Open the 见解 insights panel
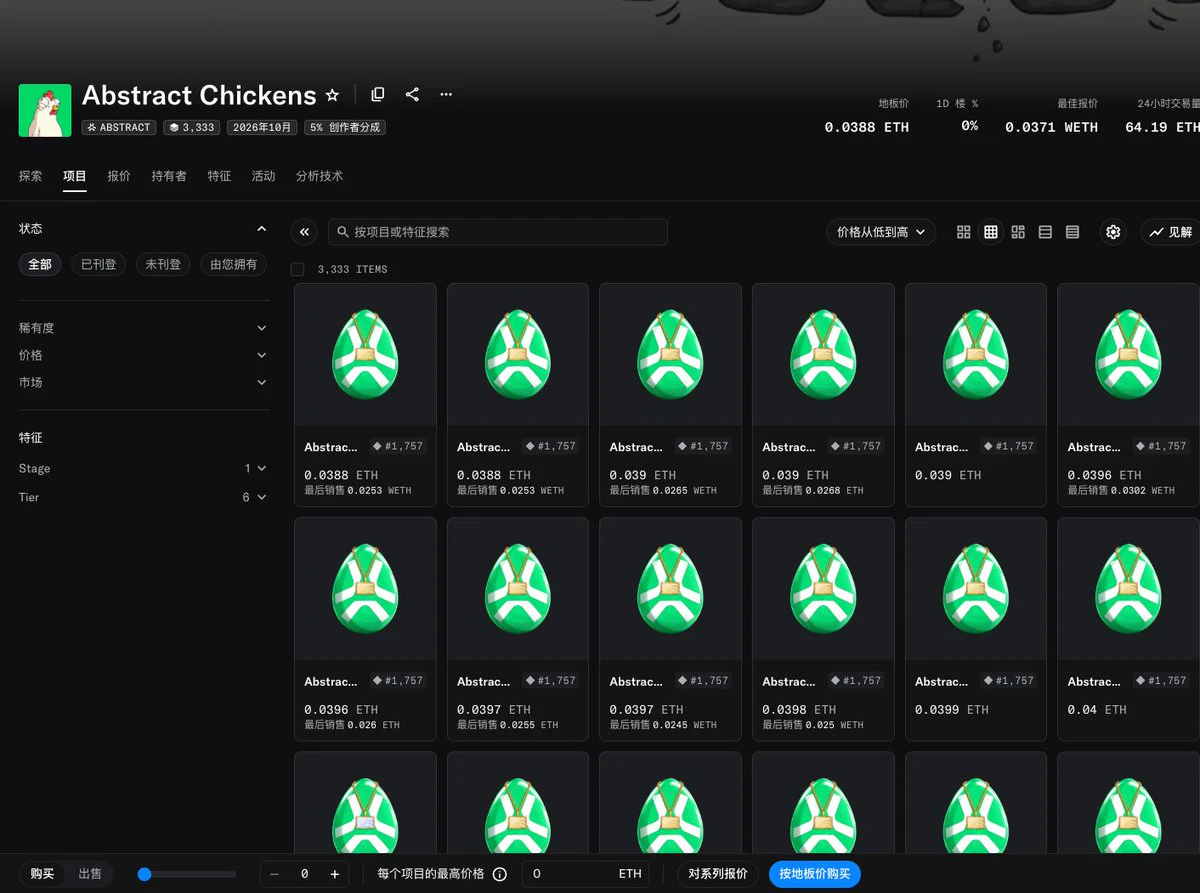1200x893 pixels. pos(1170,232)
